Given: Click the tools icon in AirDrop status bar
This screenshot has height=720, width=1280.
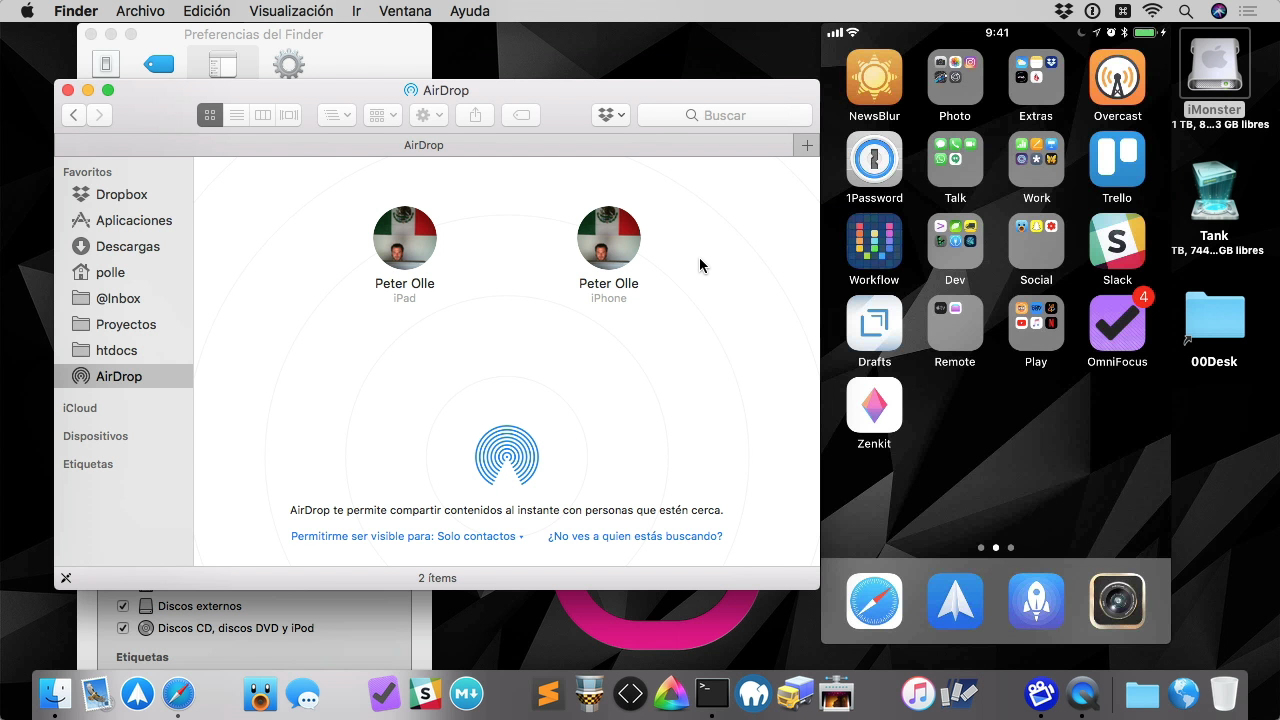Looking at the screenshot, I should tap(66, 578).
